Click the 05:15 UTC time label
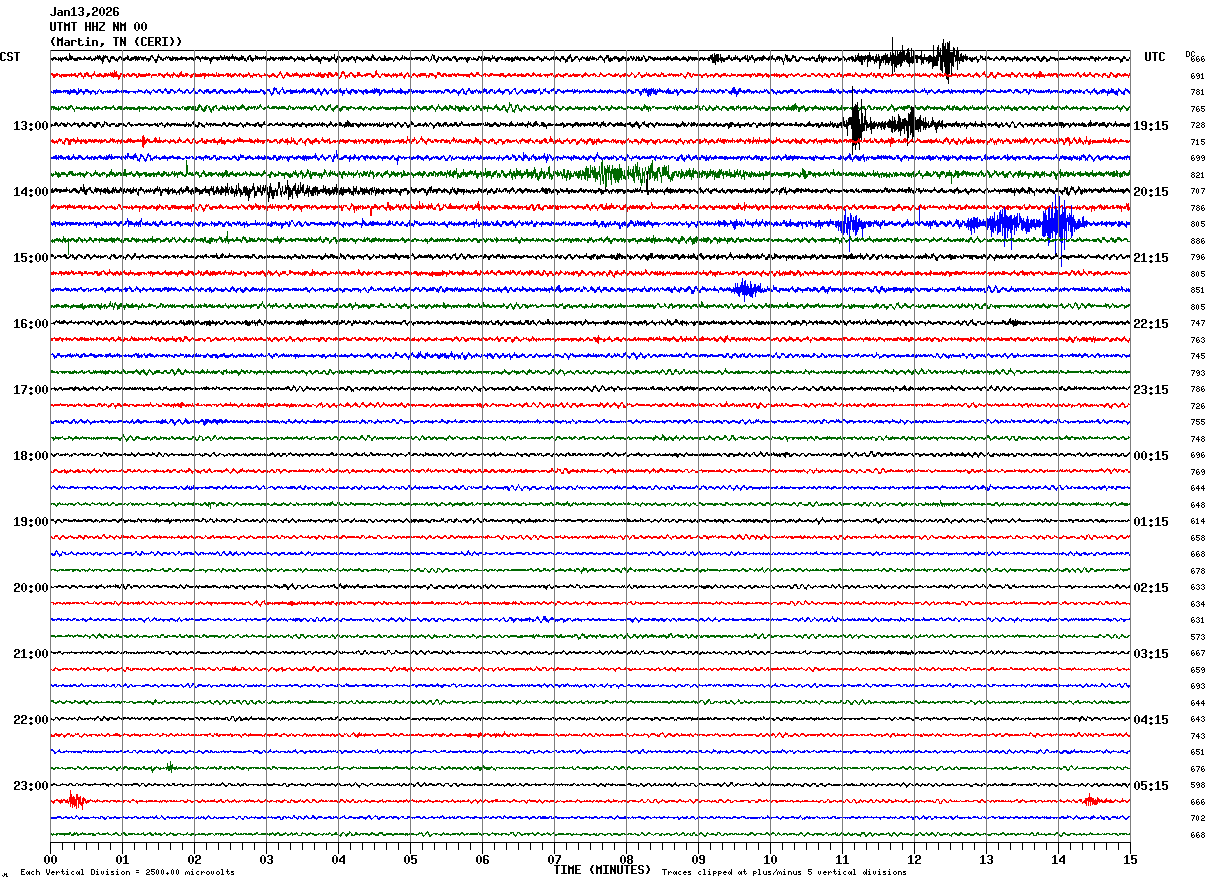 1151,786
